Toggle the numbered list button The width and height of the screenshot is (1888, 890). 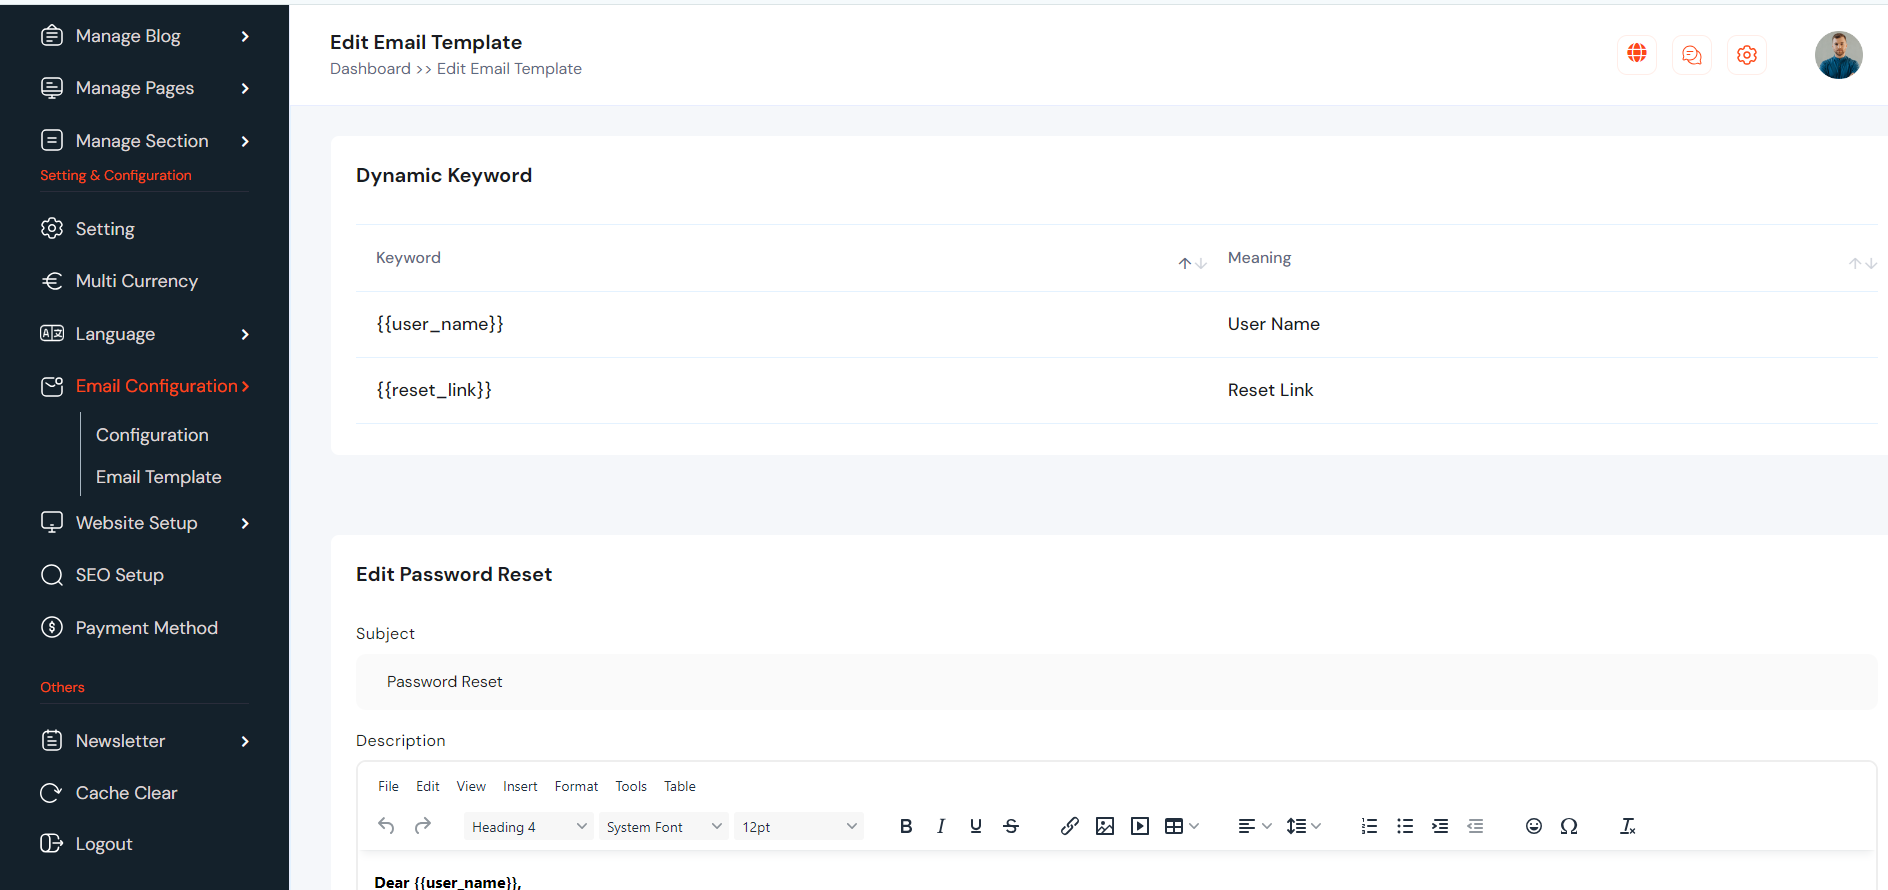click(x=1369, y=826)
